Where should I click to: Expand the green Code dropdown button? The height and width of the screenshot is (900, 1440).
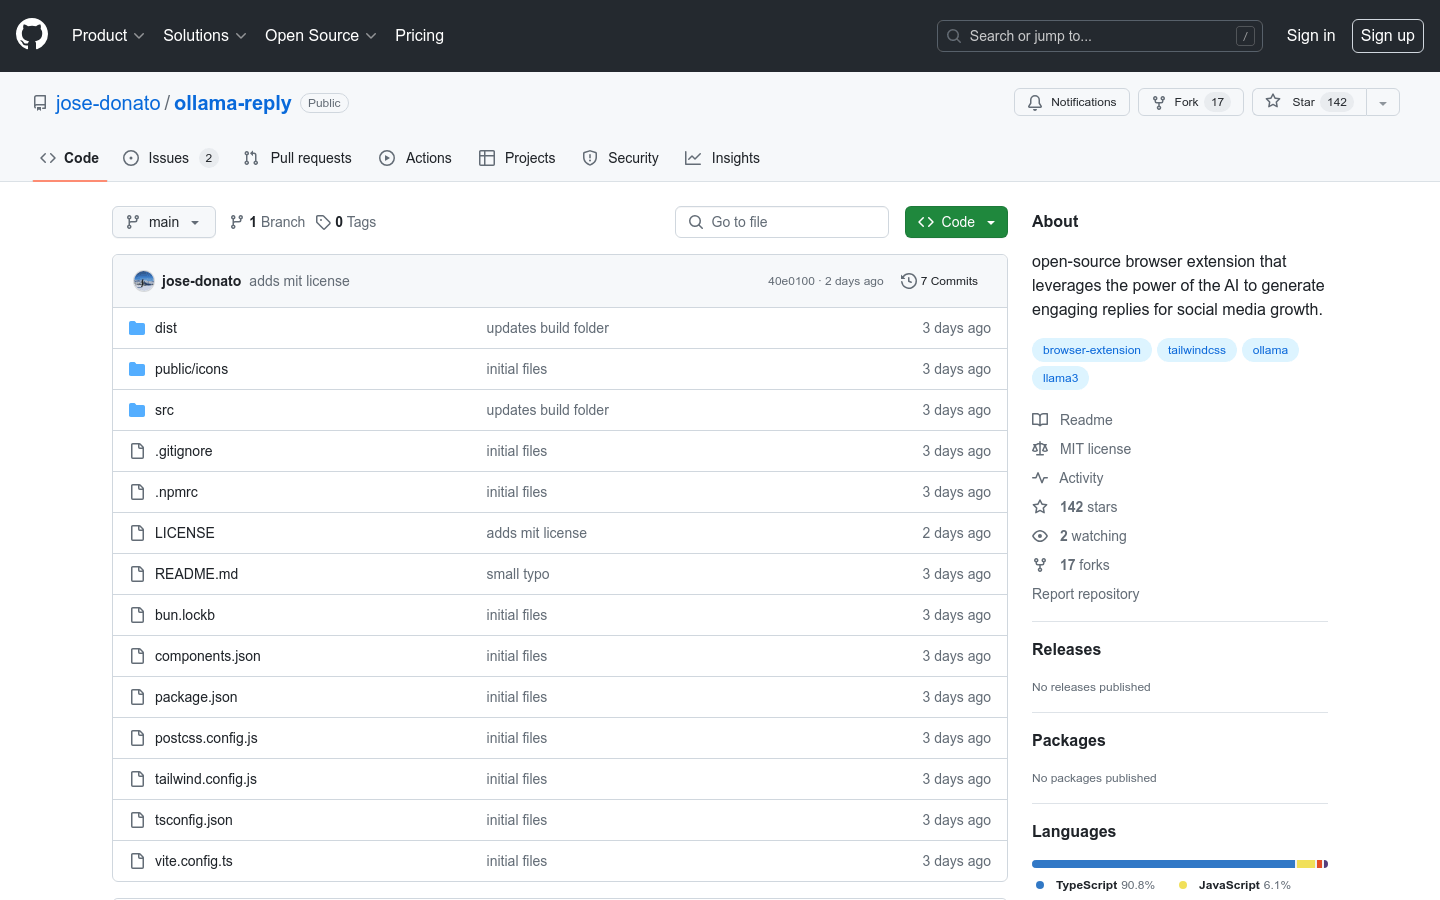pos(956,222)
